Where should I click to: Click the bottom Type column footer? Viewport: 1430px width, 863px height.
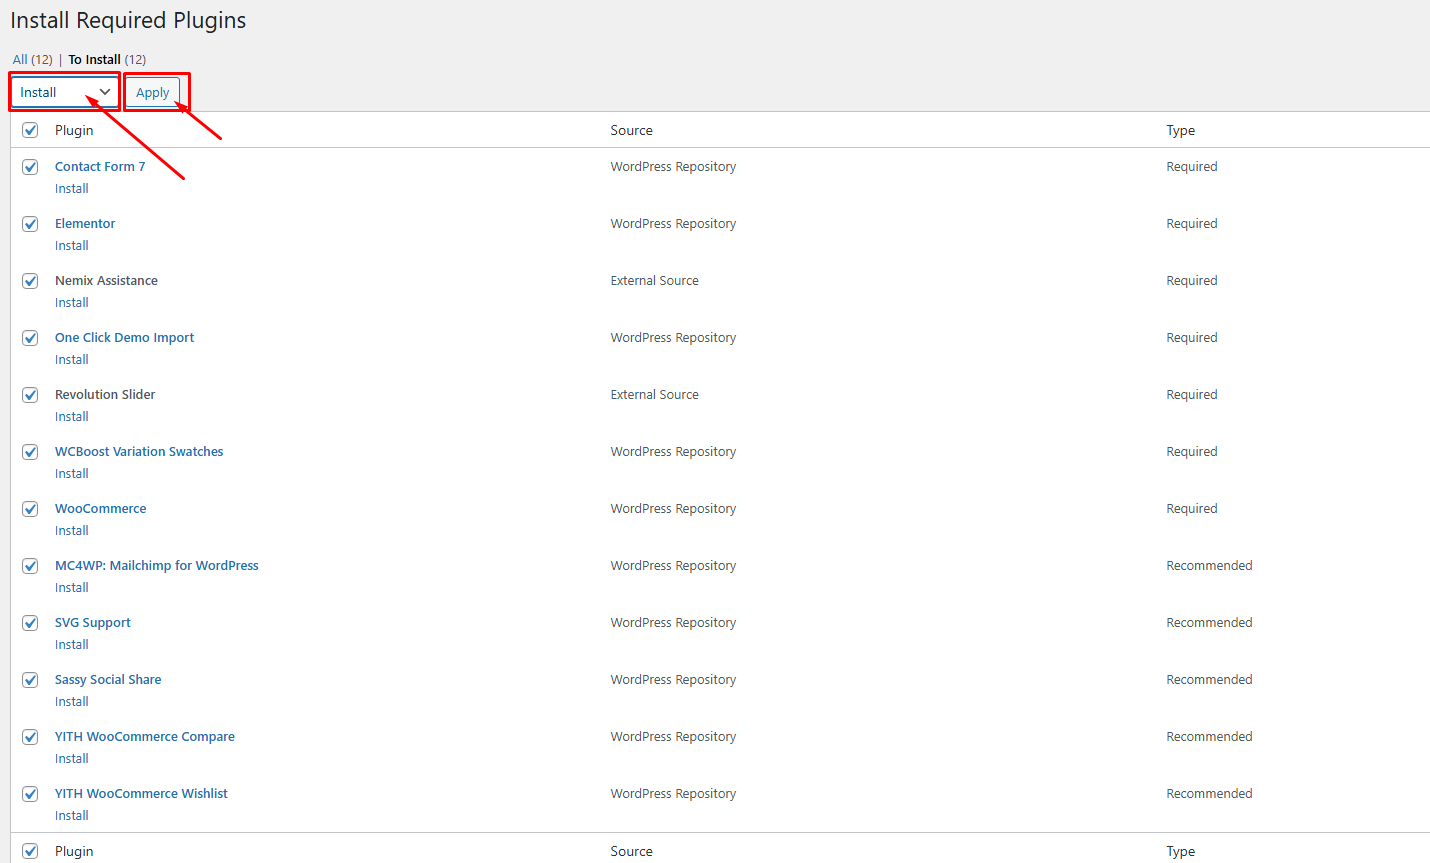tap(1181, 851)
